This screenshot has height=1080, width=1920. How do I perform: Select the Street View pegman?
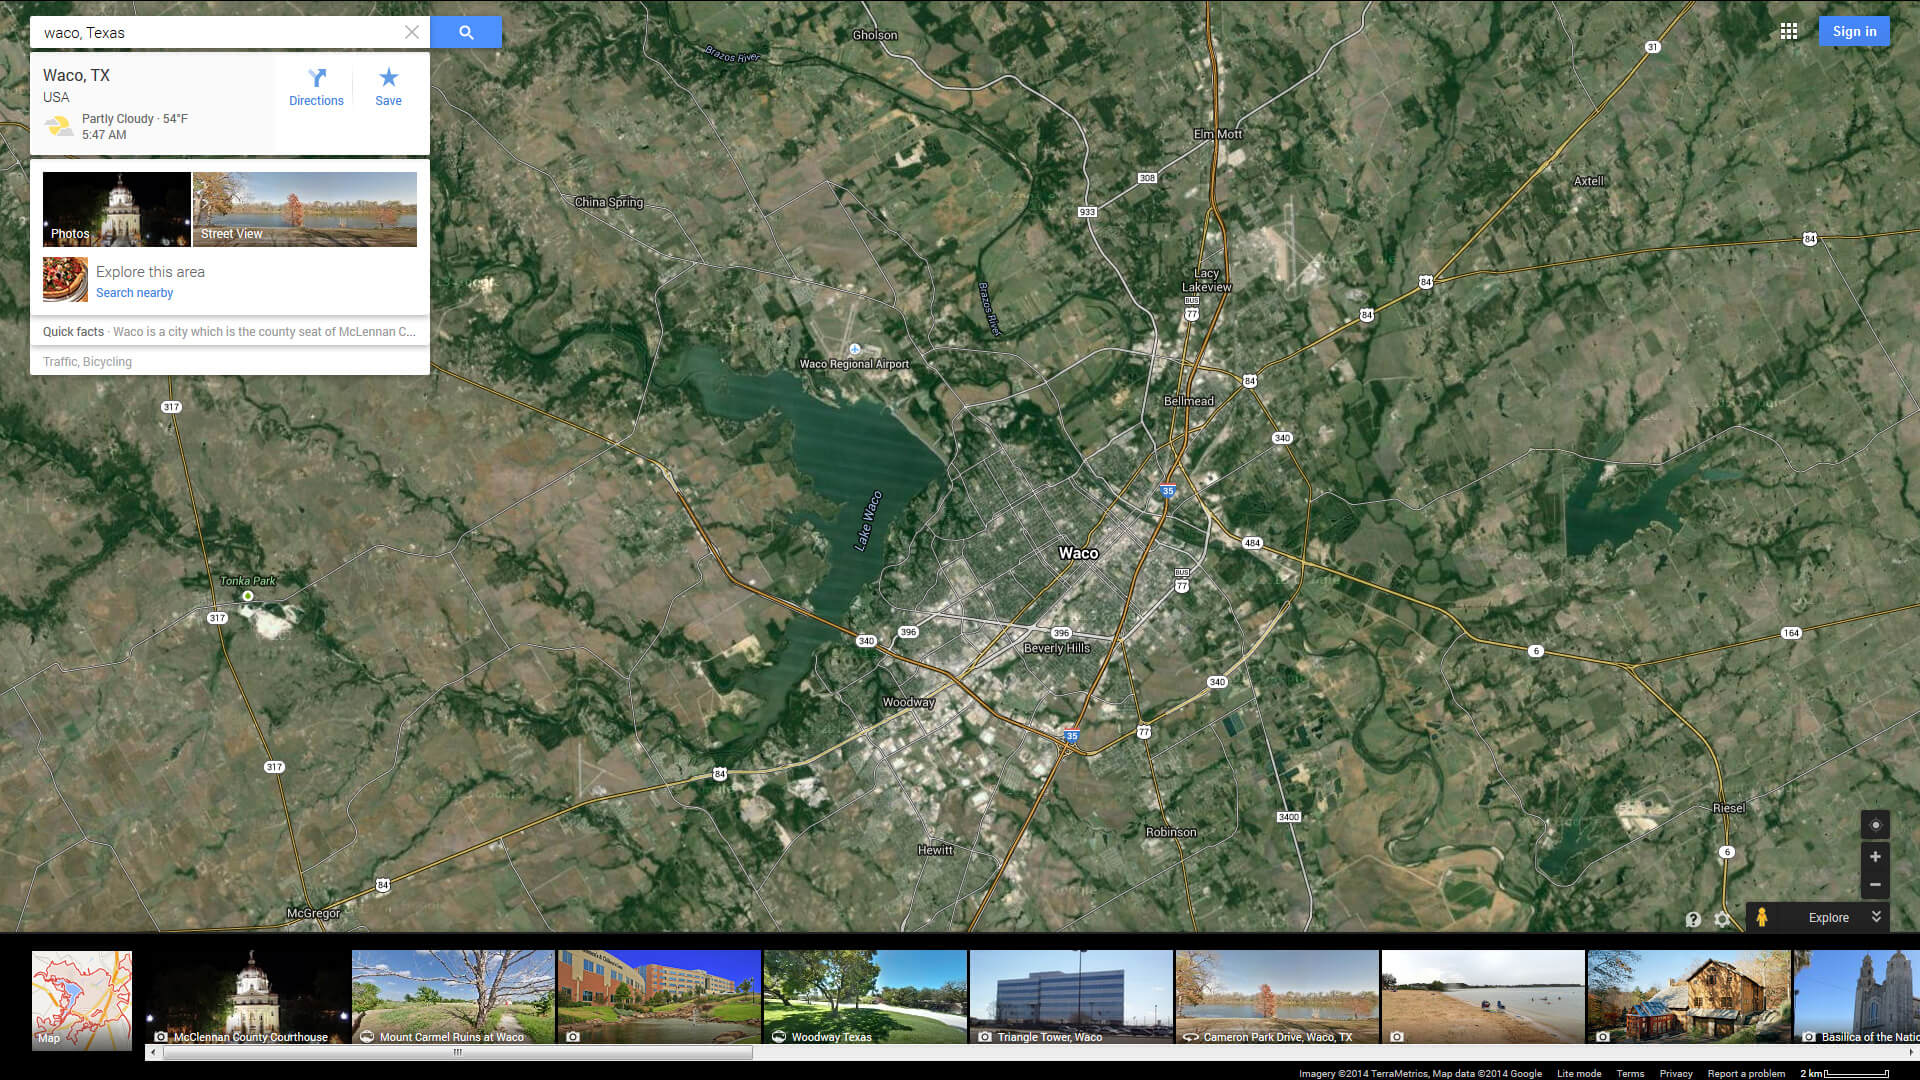pyautogui.click(x=1762, y=917)
